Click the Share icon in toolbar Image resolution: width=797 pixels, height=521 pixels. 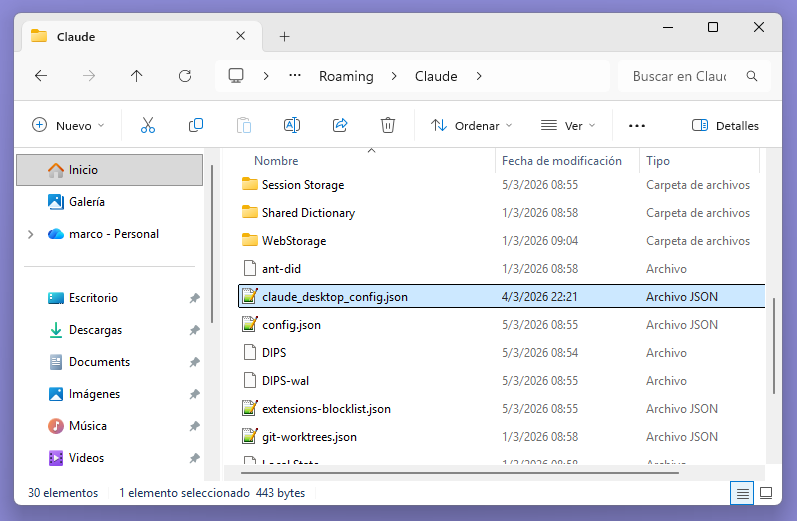click(x=340, y=125)
